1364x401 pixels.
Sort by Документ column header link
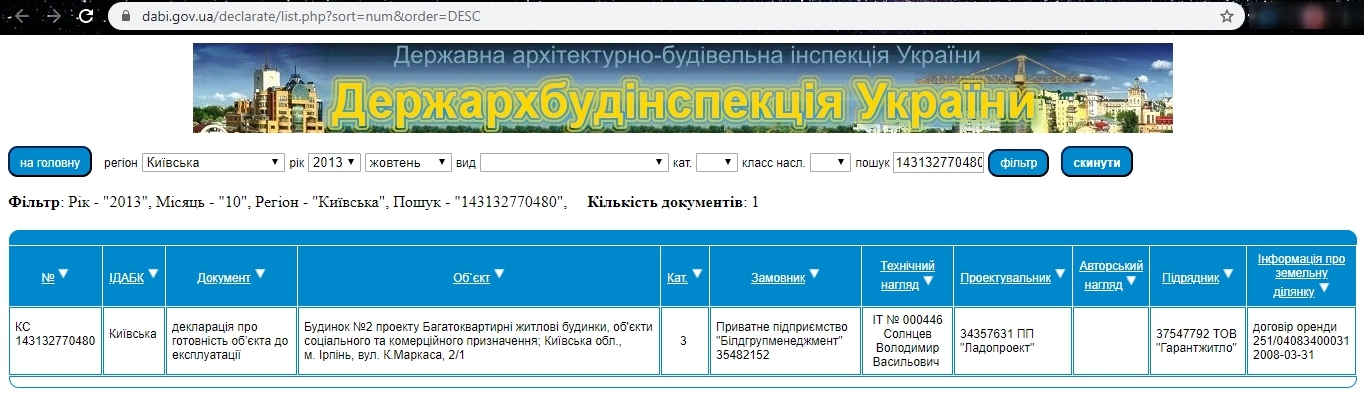[224, 278]
